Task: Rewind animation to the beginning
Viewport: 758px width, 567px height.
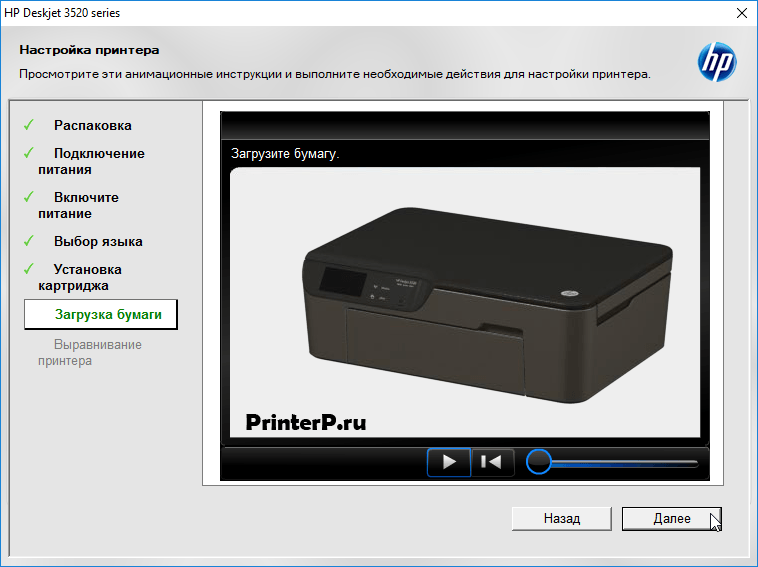Action: 492,463
